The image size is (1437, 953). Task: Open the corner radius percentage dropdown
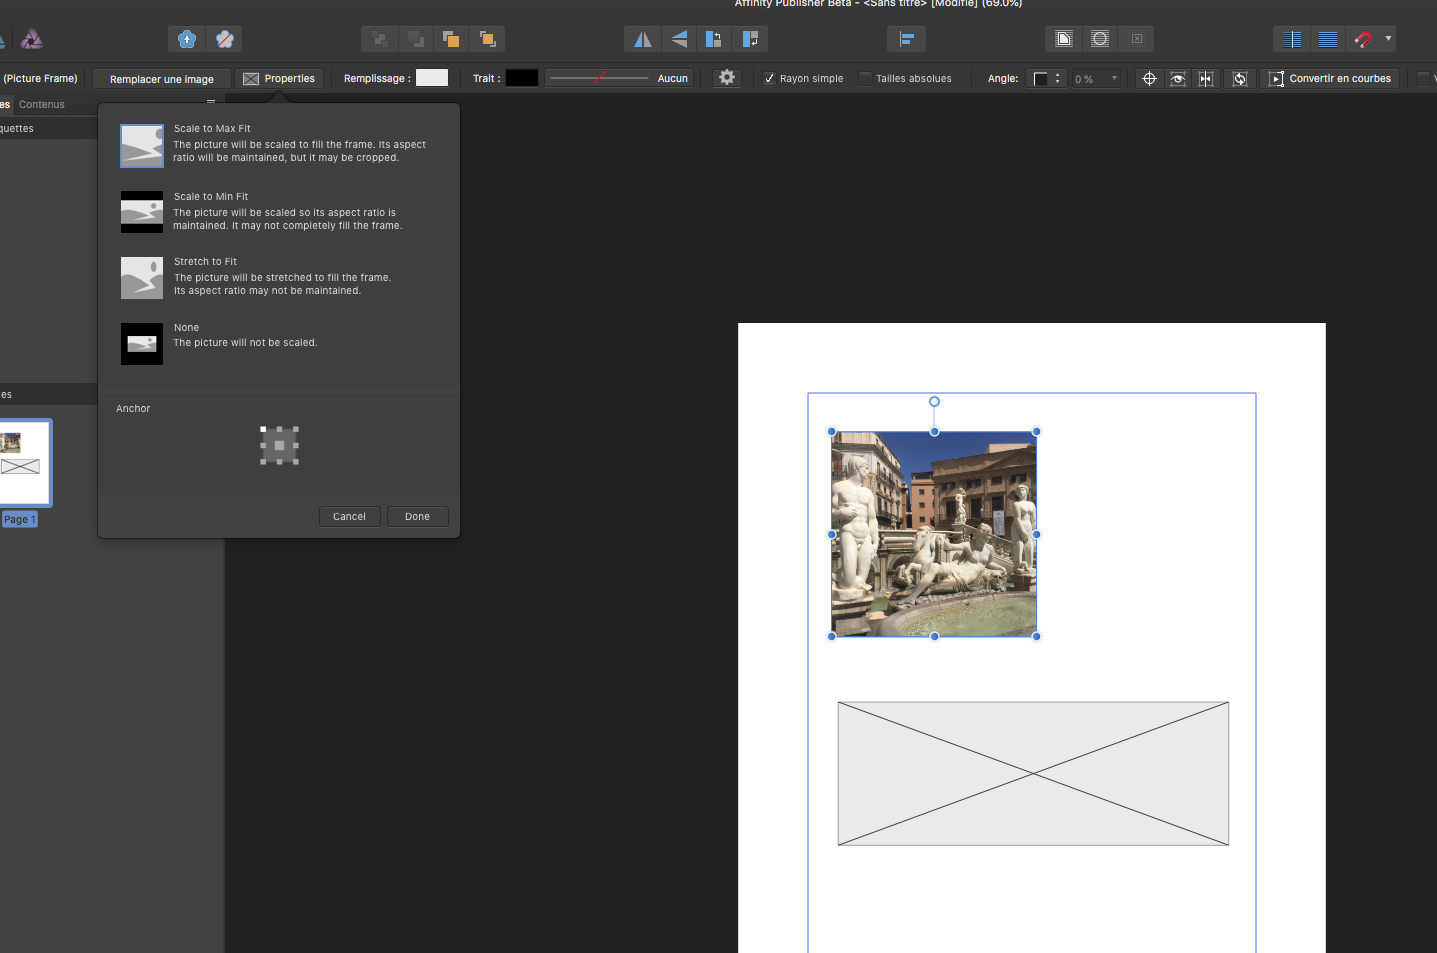[1114, 78]
